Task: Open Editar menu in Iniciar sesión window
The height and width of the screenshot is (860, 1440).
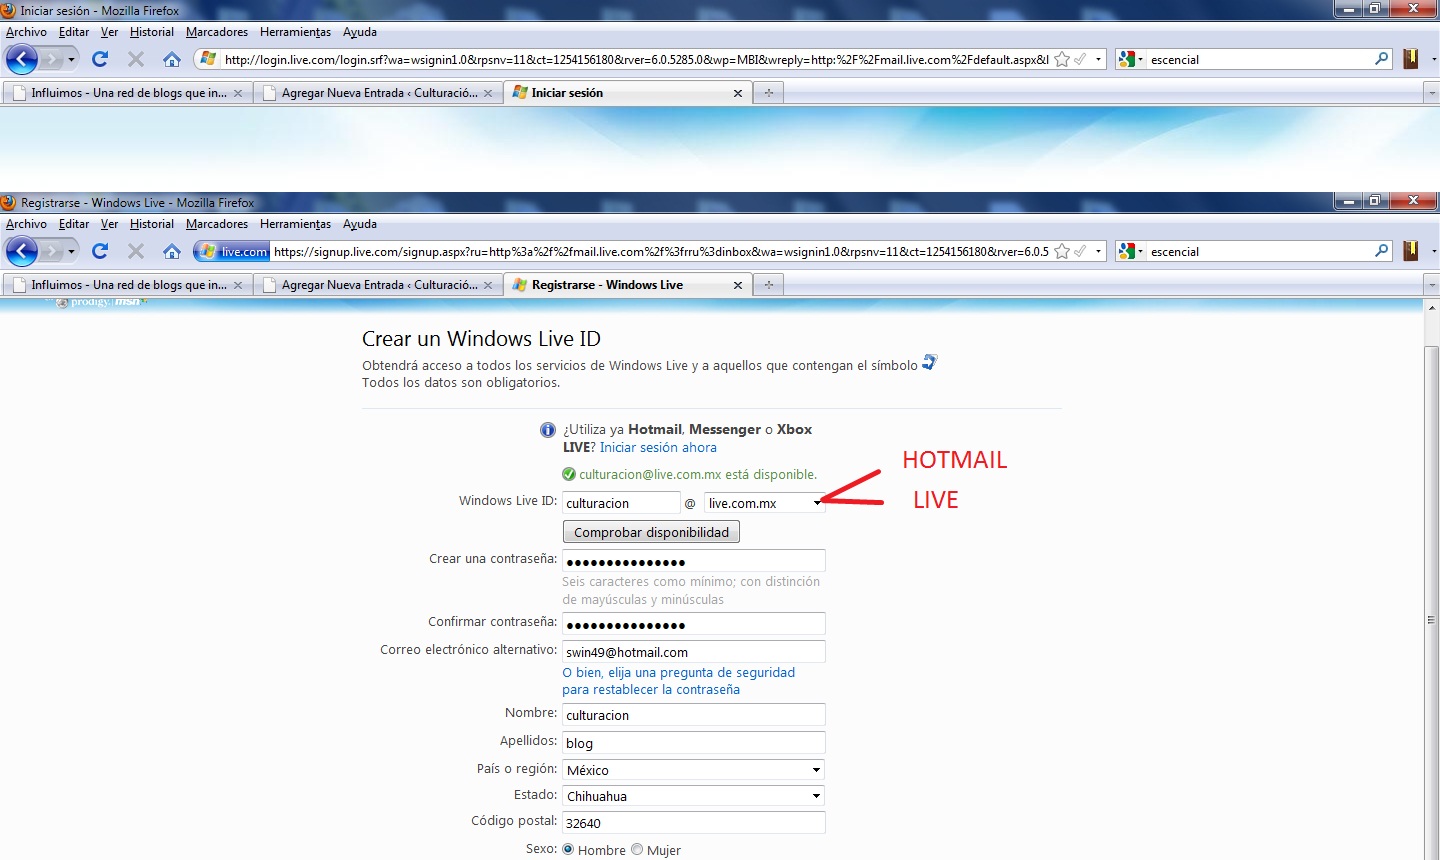Action: coord(74,32)
